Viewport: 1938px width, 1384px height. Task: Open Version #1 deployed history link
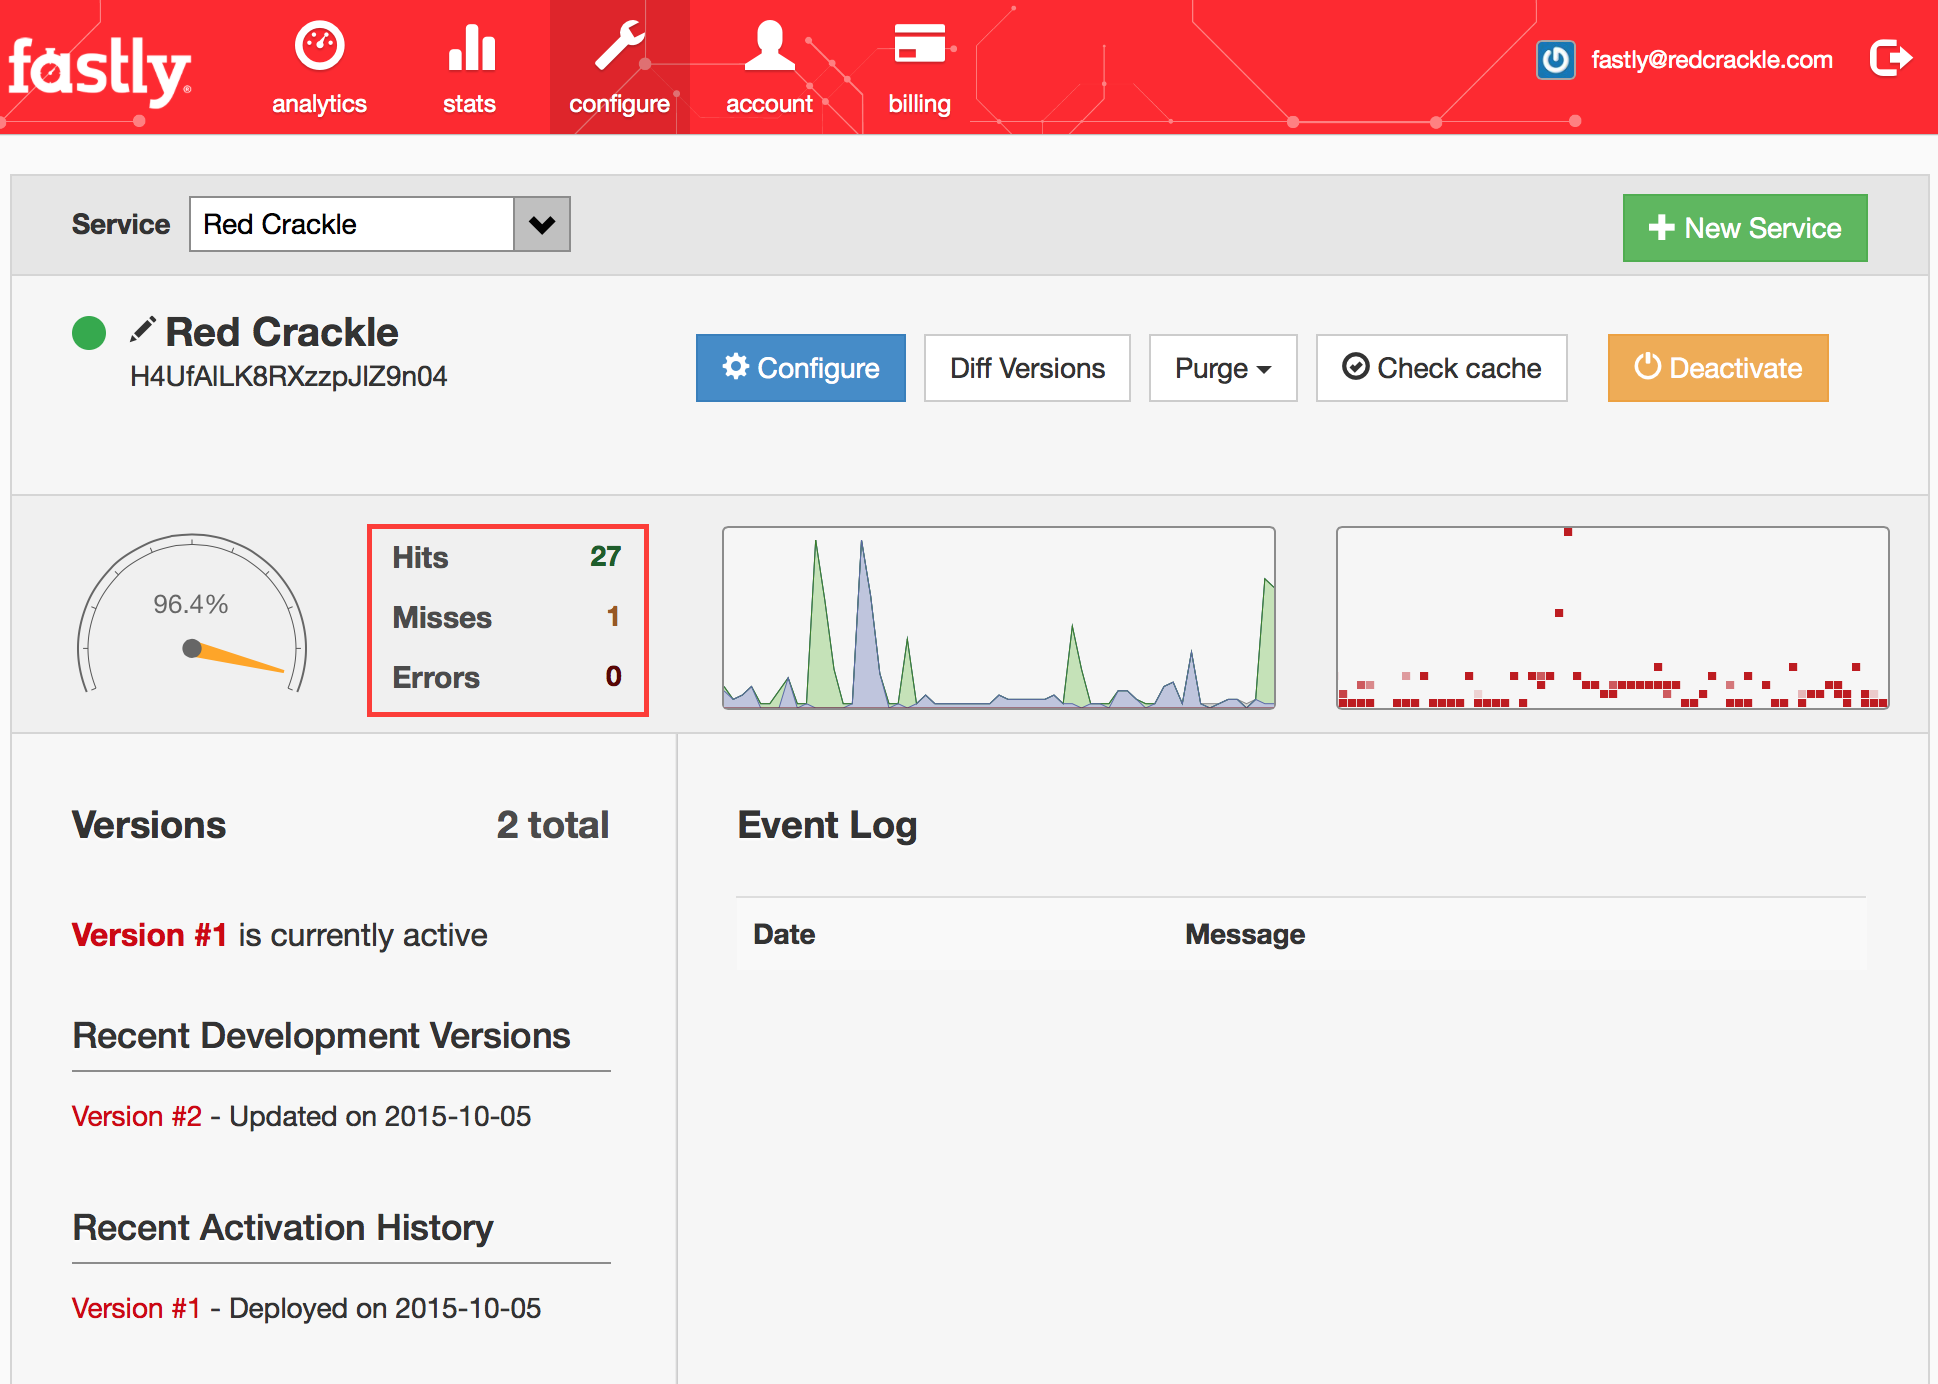tap(136, 1308)
